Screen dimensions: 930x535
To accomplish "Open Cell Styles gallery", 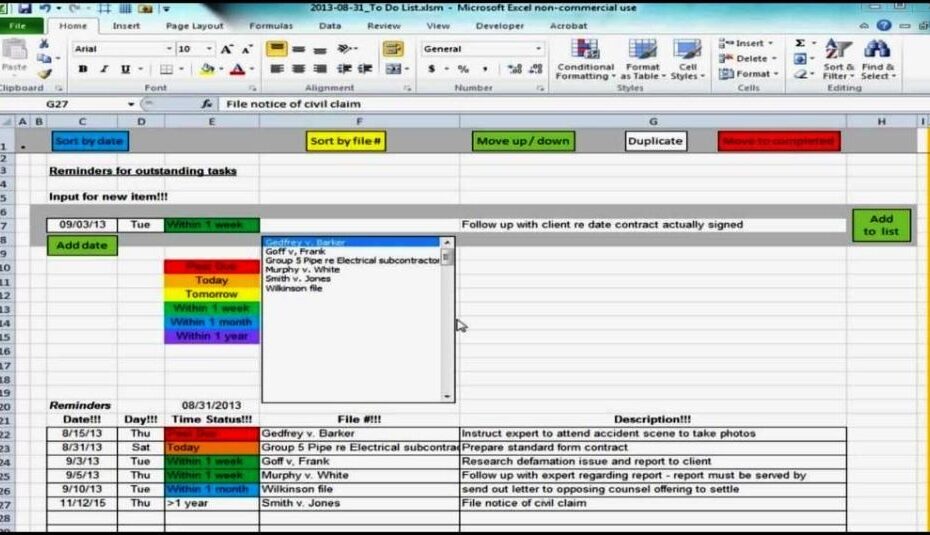I will pos(687,59).
